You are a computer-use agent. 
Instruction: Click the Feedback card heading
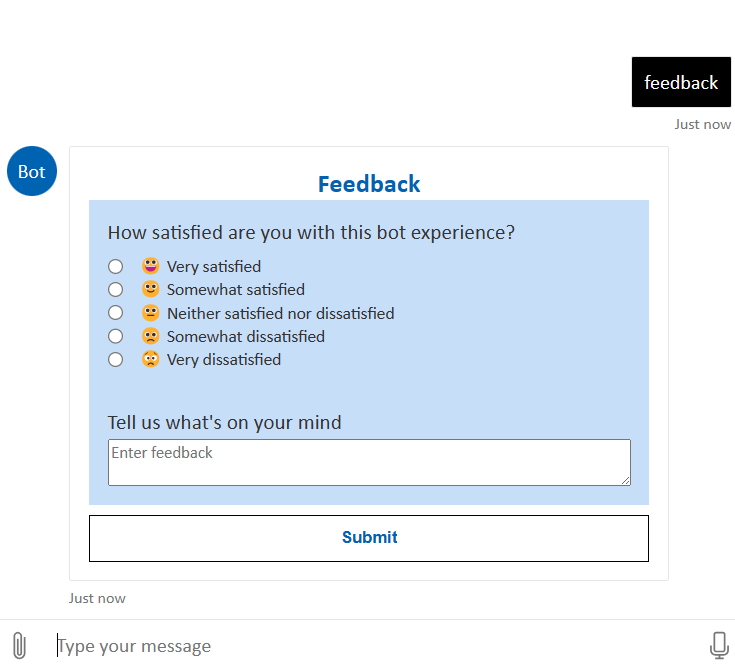pos(369,184)
